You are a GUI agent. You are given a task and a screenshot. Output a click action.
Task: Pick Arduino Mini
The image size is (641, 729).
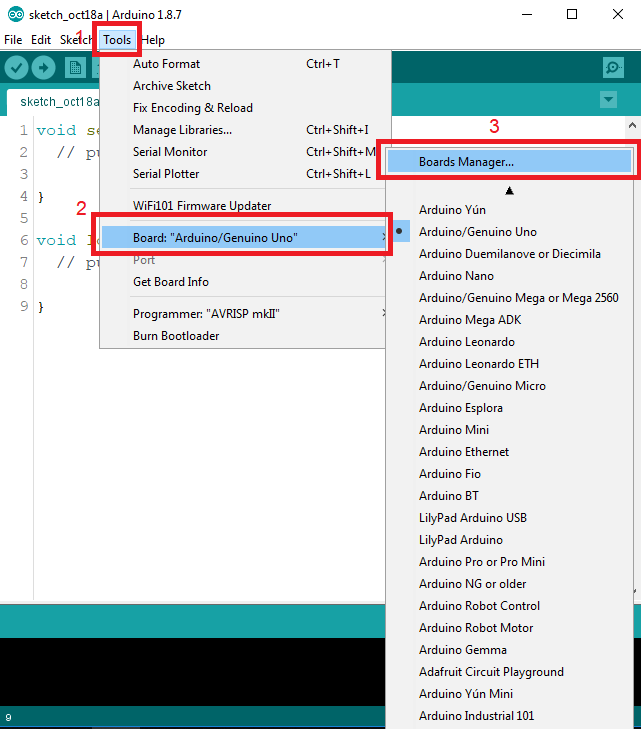point(509,430)
